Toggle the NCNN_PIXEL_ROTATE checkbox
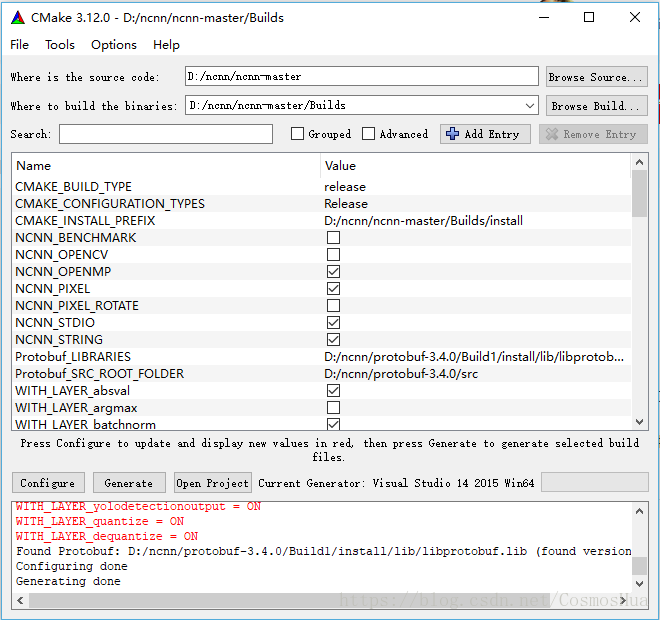 click(333, 306)
